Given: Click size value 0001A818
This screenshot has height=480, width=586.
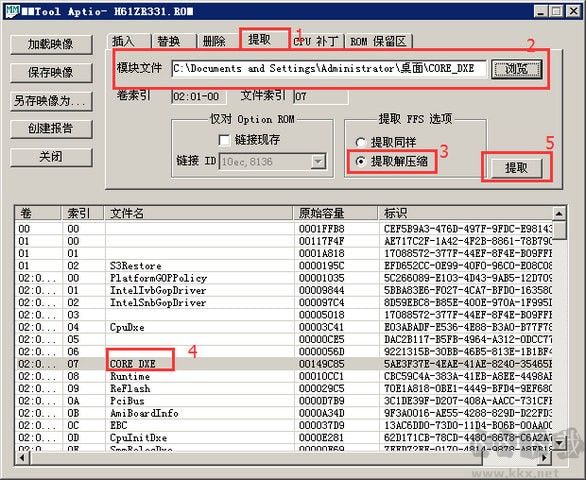Looking at the screenshot, I should (x=321, y=254).
